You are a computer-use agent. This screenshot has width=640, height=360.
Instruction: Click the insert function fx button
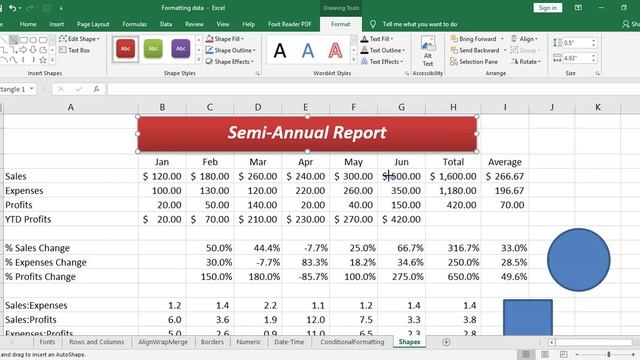[x=96, y=89]
